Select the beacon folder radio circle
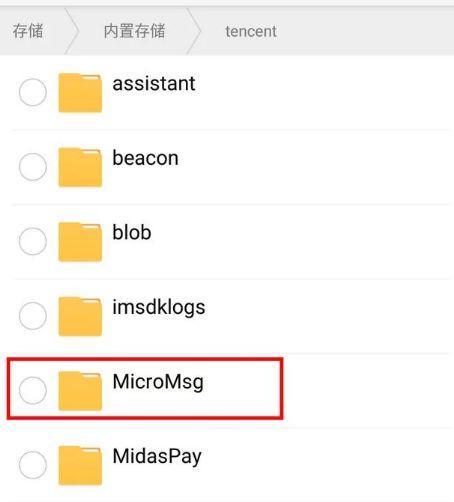454x502 pixels. click(x=33, y=167)
